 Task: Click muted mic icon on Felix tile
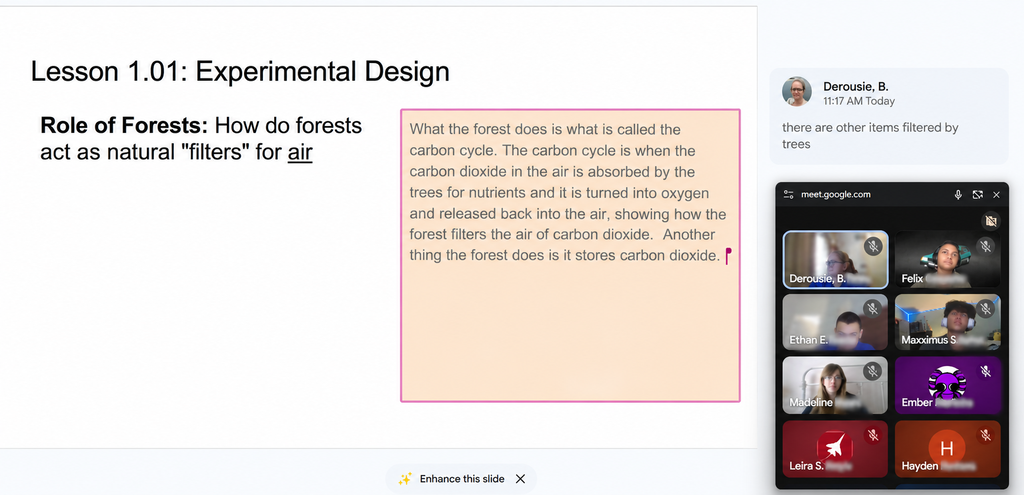click(x=985, y=246)
